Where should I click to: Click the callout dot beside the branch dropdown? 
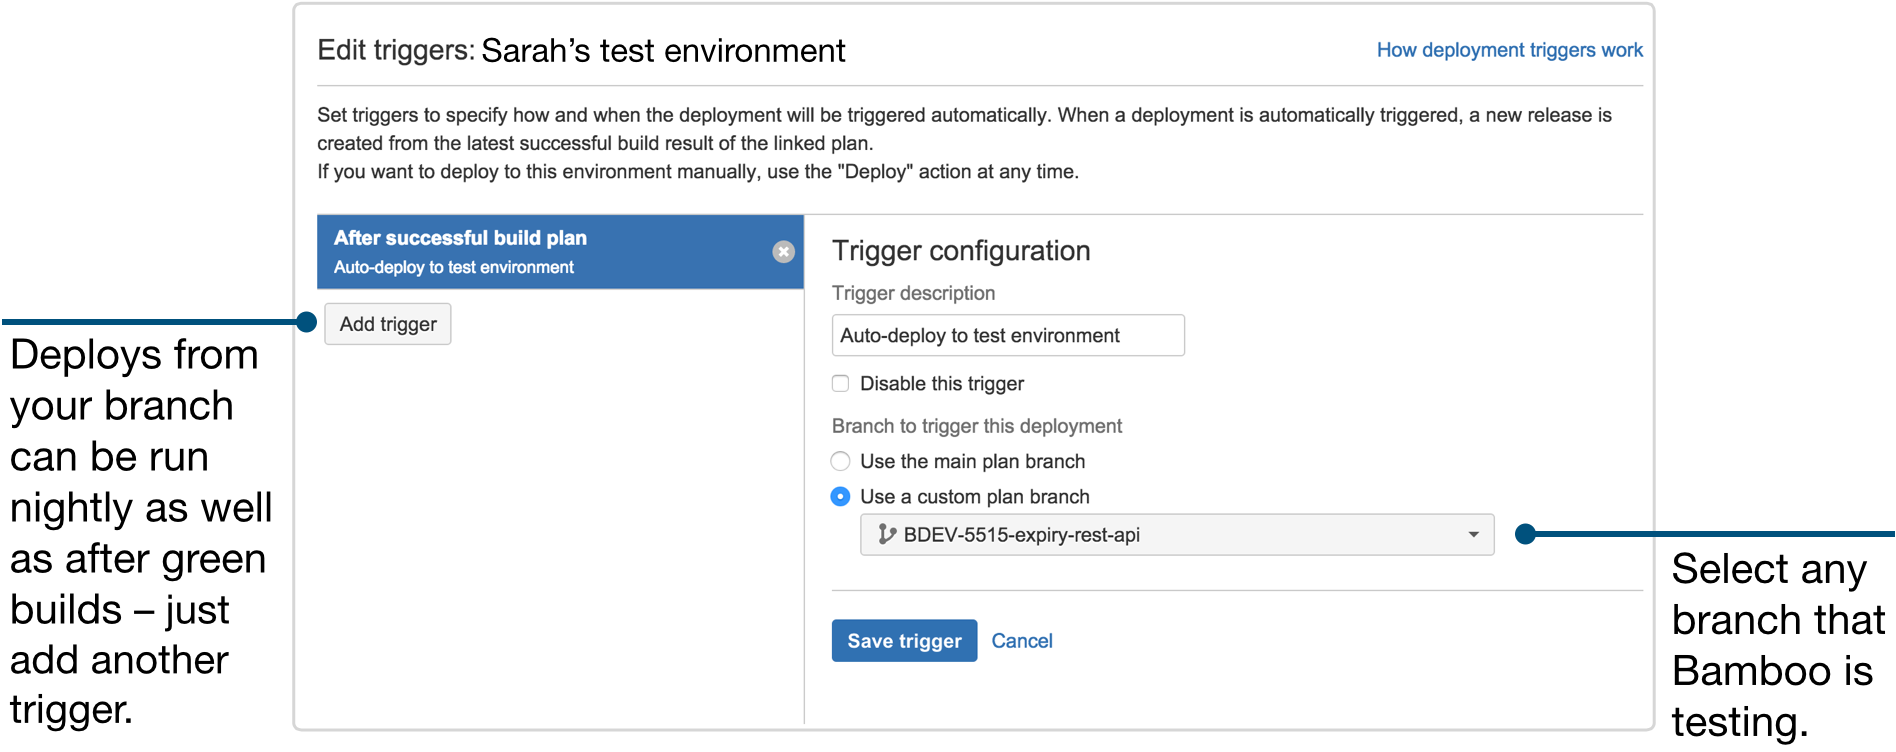[1525, 534]
